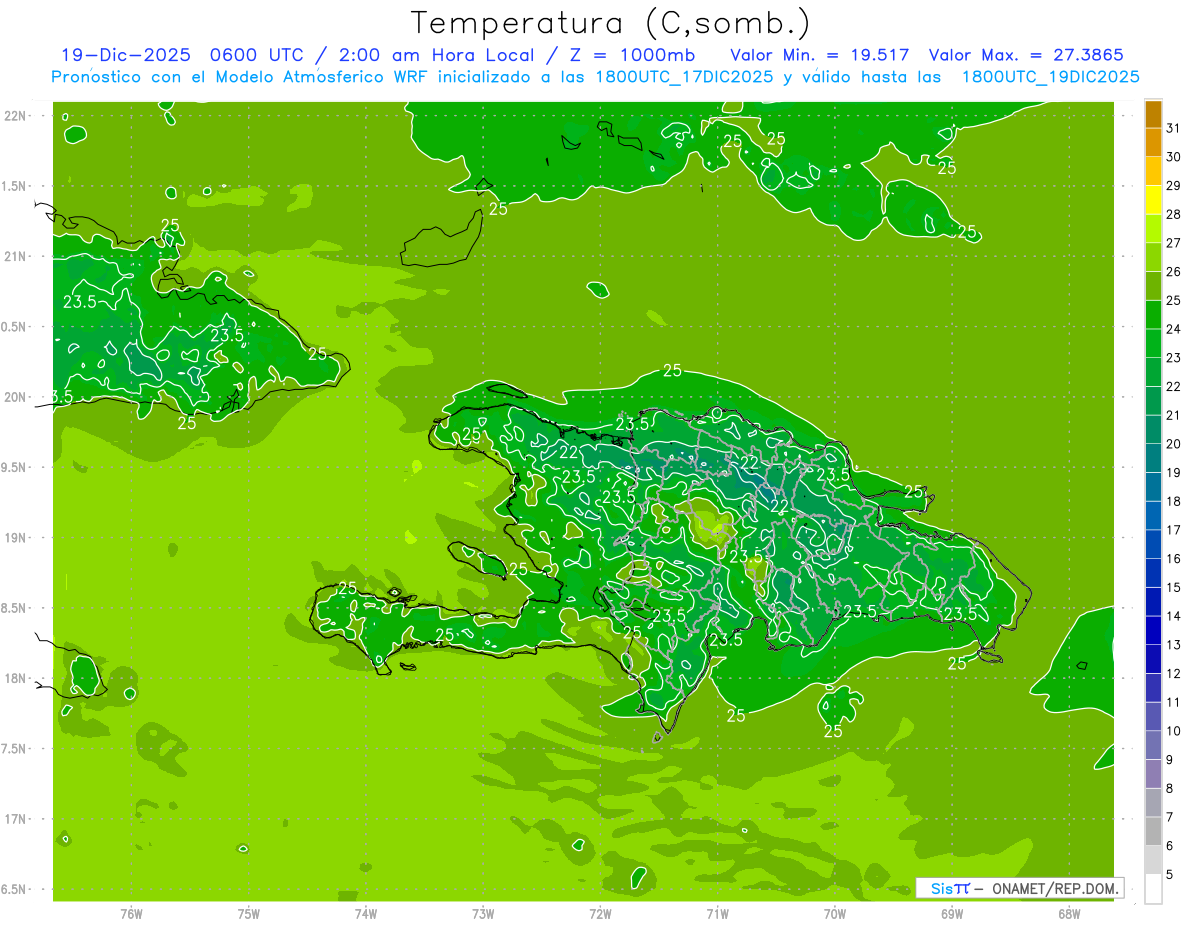Click the '76W' longitude axis label
This screenshot has width=1200, height=927.
pyautogui.click(x=131, y=913)
